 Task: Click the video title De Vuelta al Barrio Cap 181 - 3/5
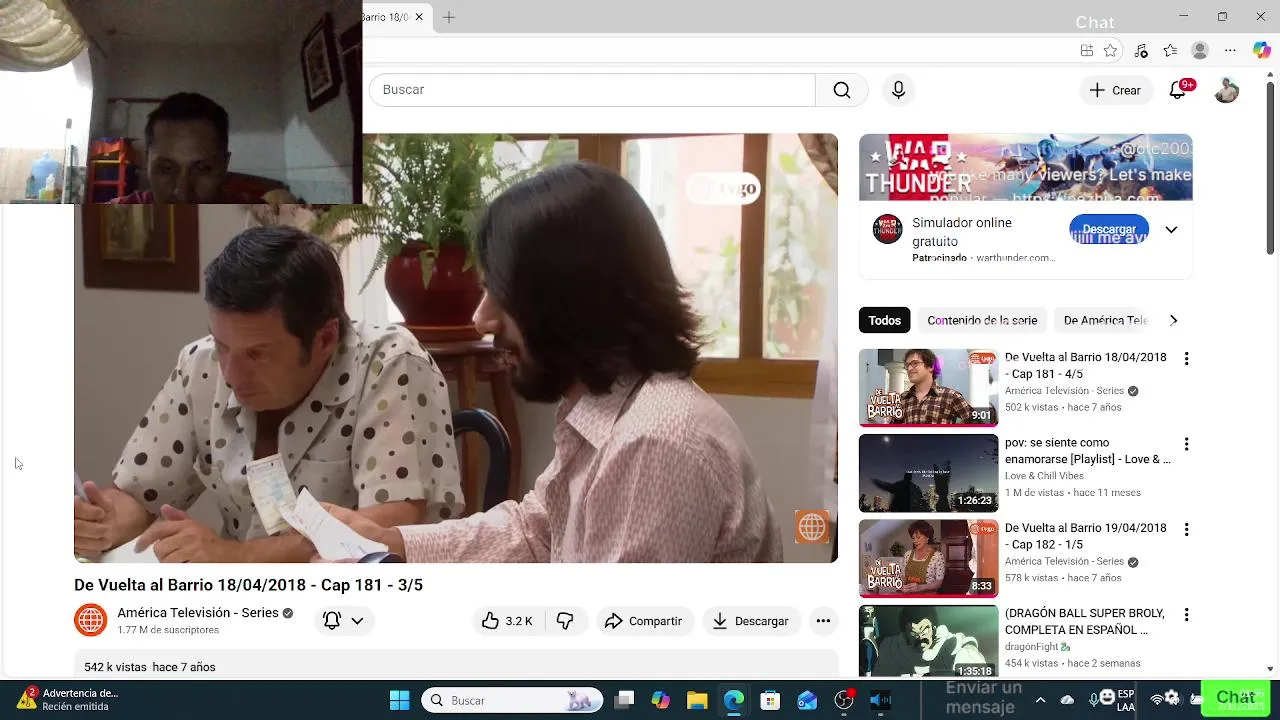coord(248,585)
